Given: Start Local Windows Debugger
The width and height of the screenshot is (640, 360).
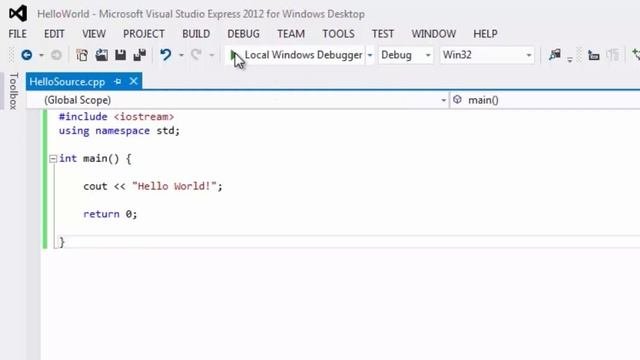Looking at the screenshot, I should pyautogui.click(x=297, y=55).
